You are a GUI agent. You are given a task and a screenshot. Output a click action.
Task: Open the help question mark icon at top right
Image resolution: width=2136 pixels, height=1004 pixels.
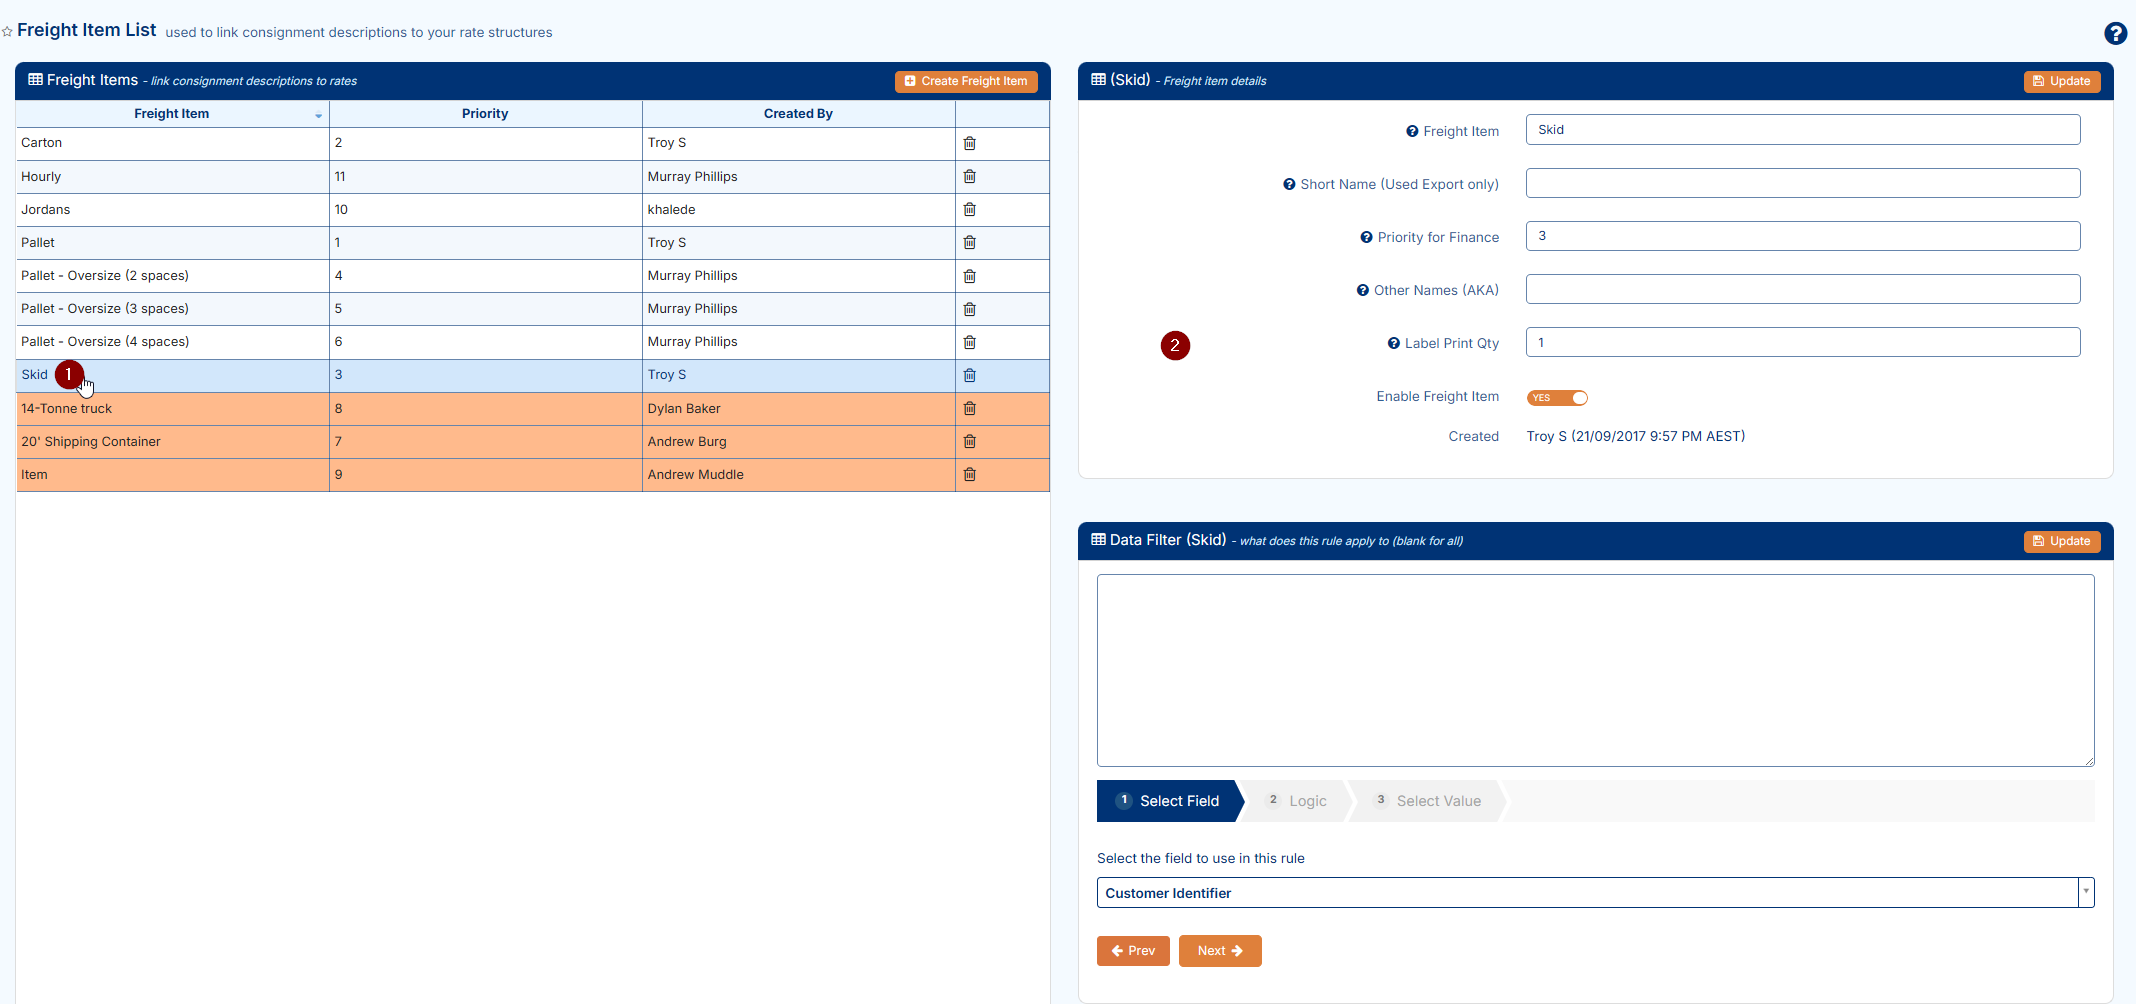pos(2115,33)
